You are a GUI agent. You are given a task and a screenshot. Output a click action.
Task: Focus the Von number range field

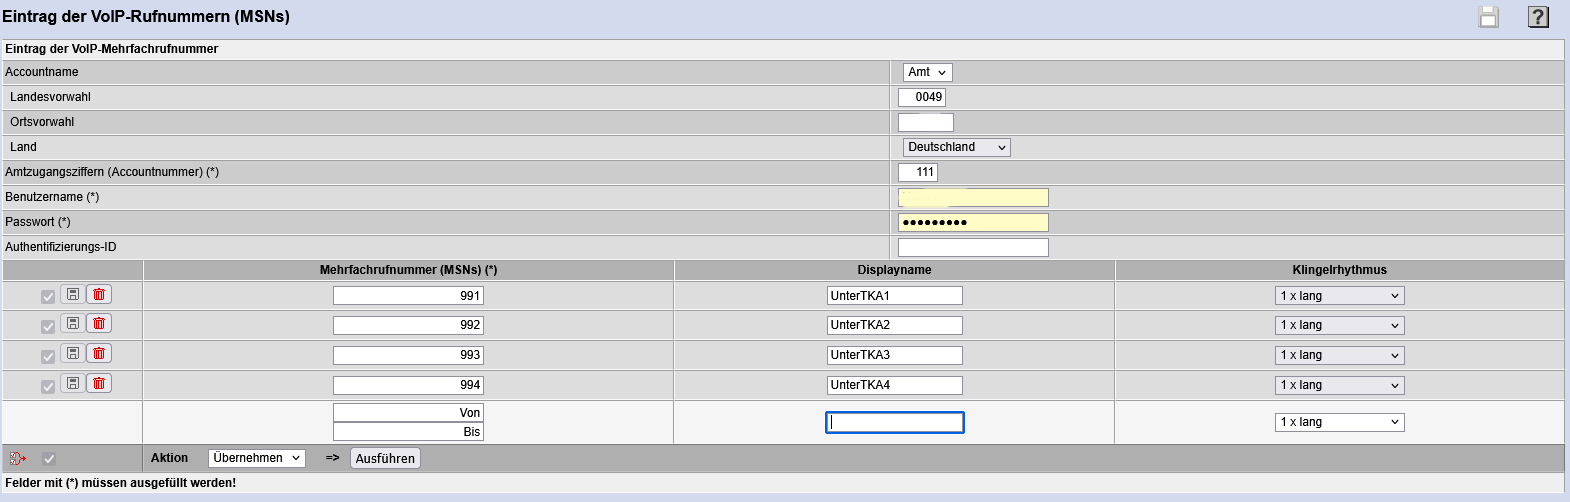(408, 413)
